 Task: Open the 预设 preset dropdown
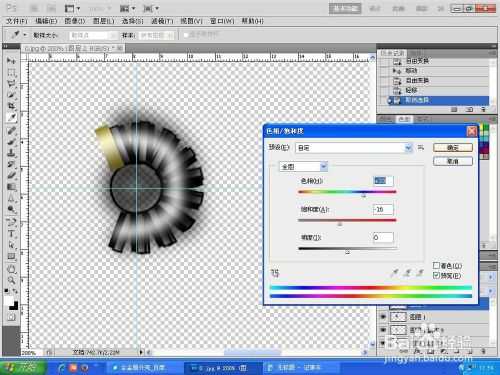point(354,148)
